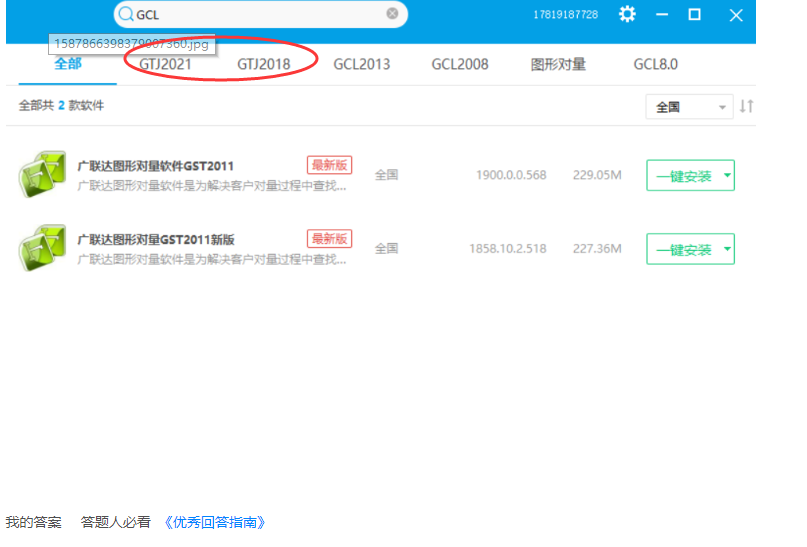Switch to the GCL2008 tab

460,64
